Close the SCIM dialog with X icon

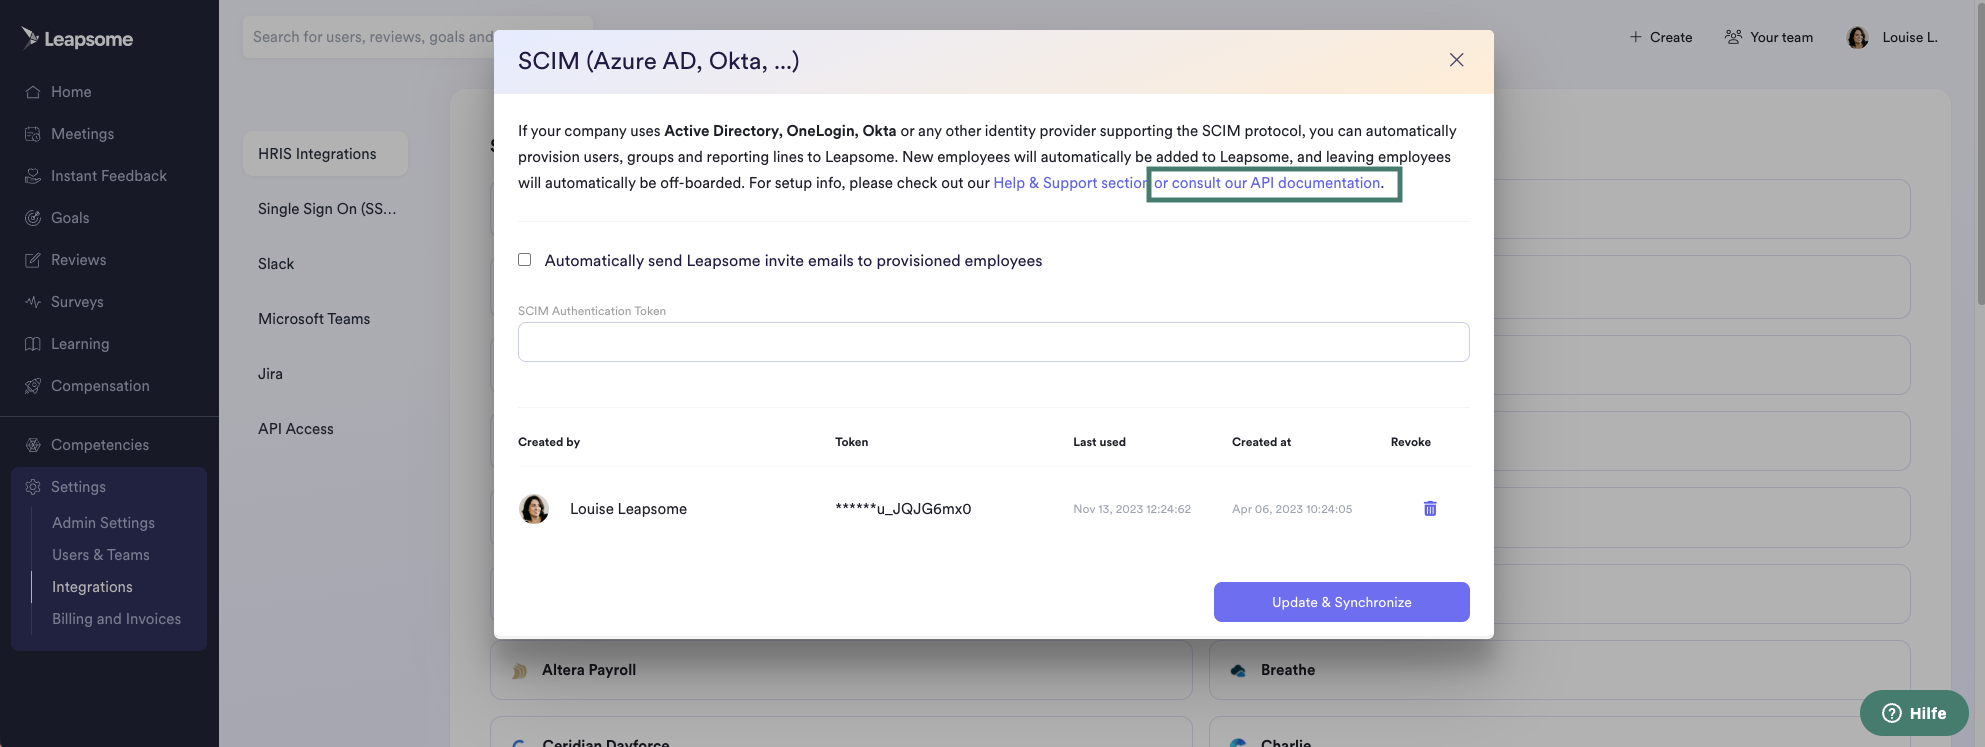click(1456, 60)
